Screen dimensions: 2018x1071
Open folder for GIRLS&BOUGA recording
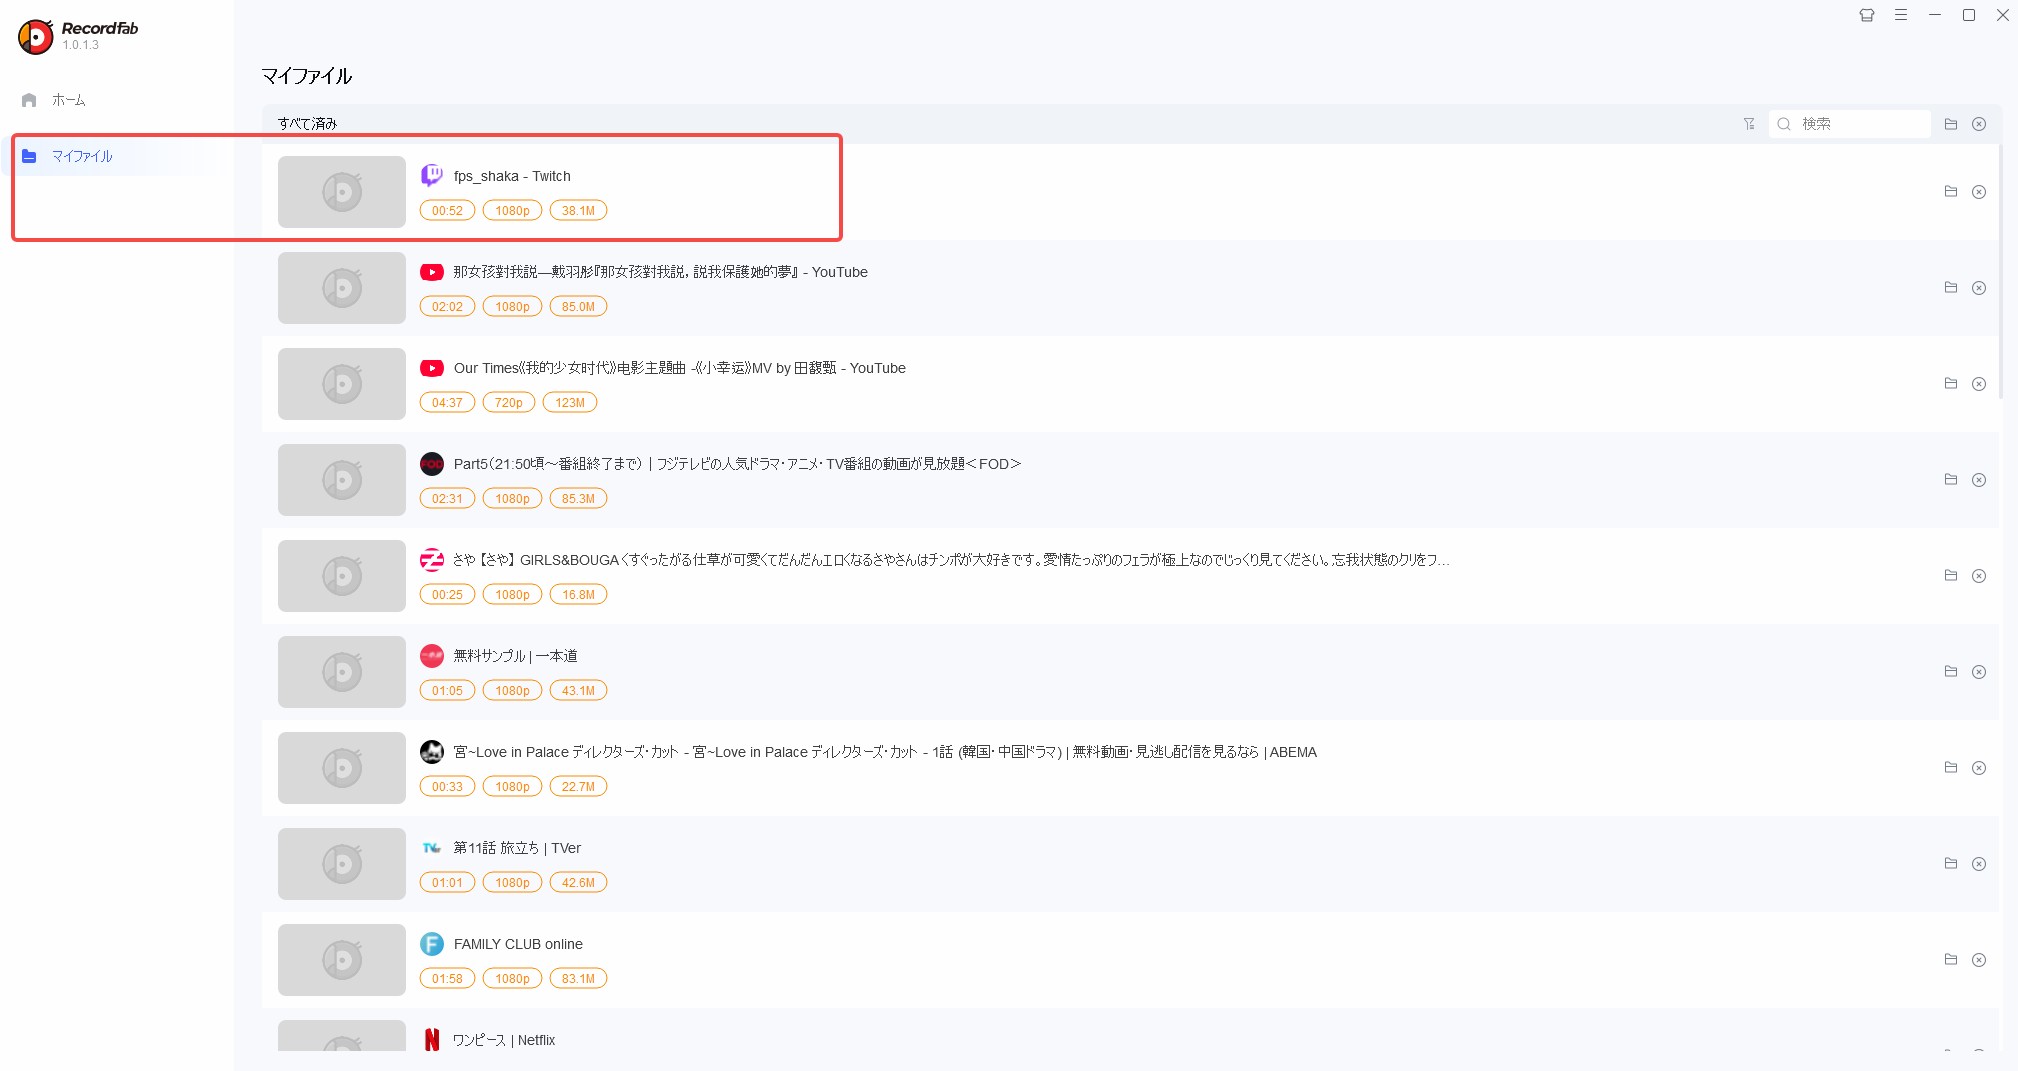(1950, 575)
